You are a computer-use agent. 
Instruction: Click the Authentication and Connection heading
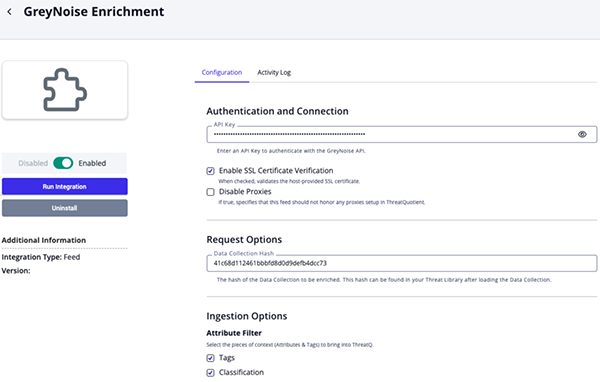click(x=277, y=111)
